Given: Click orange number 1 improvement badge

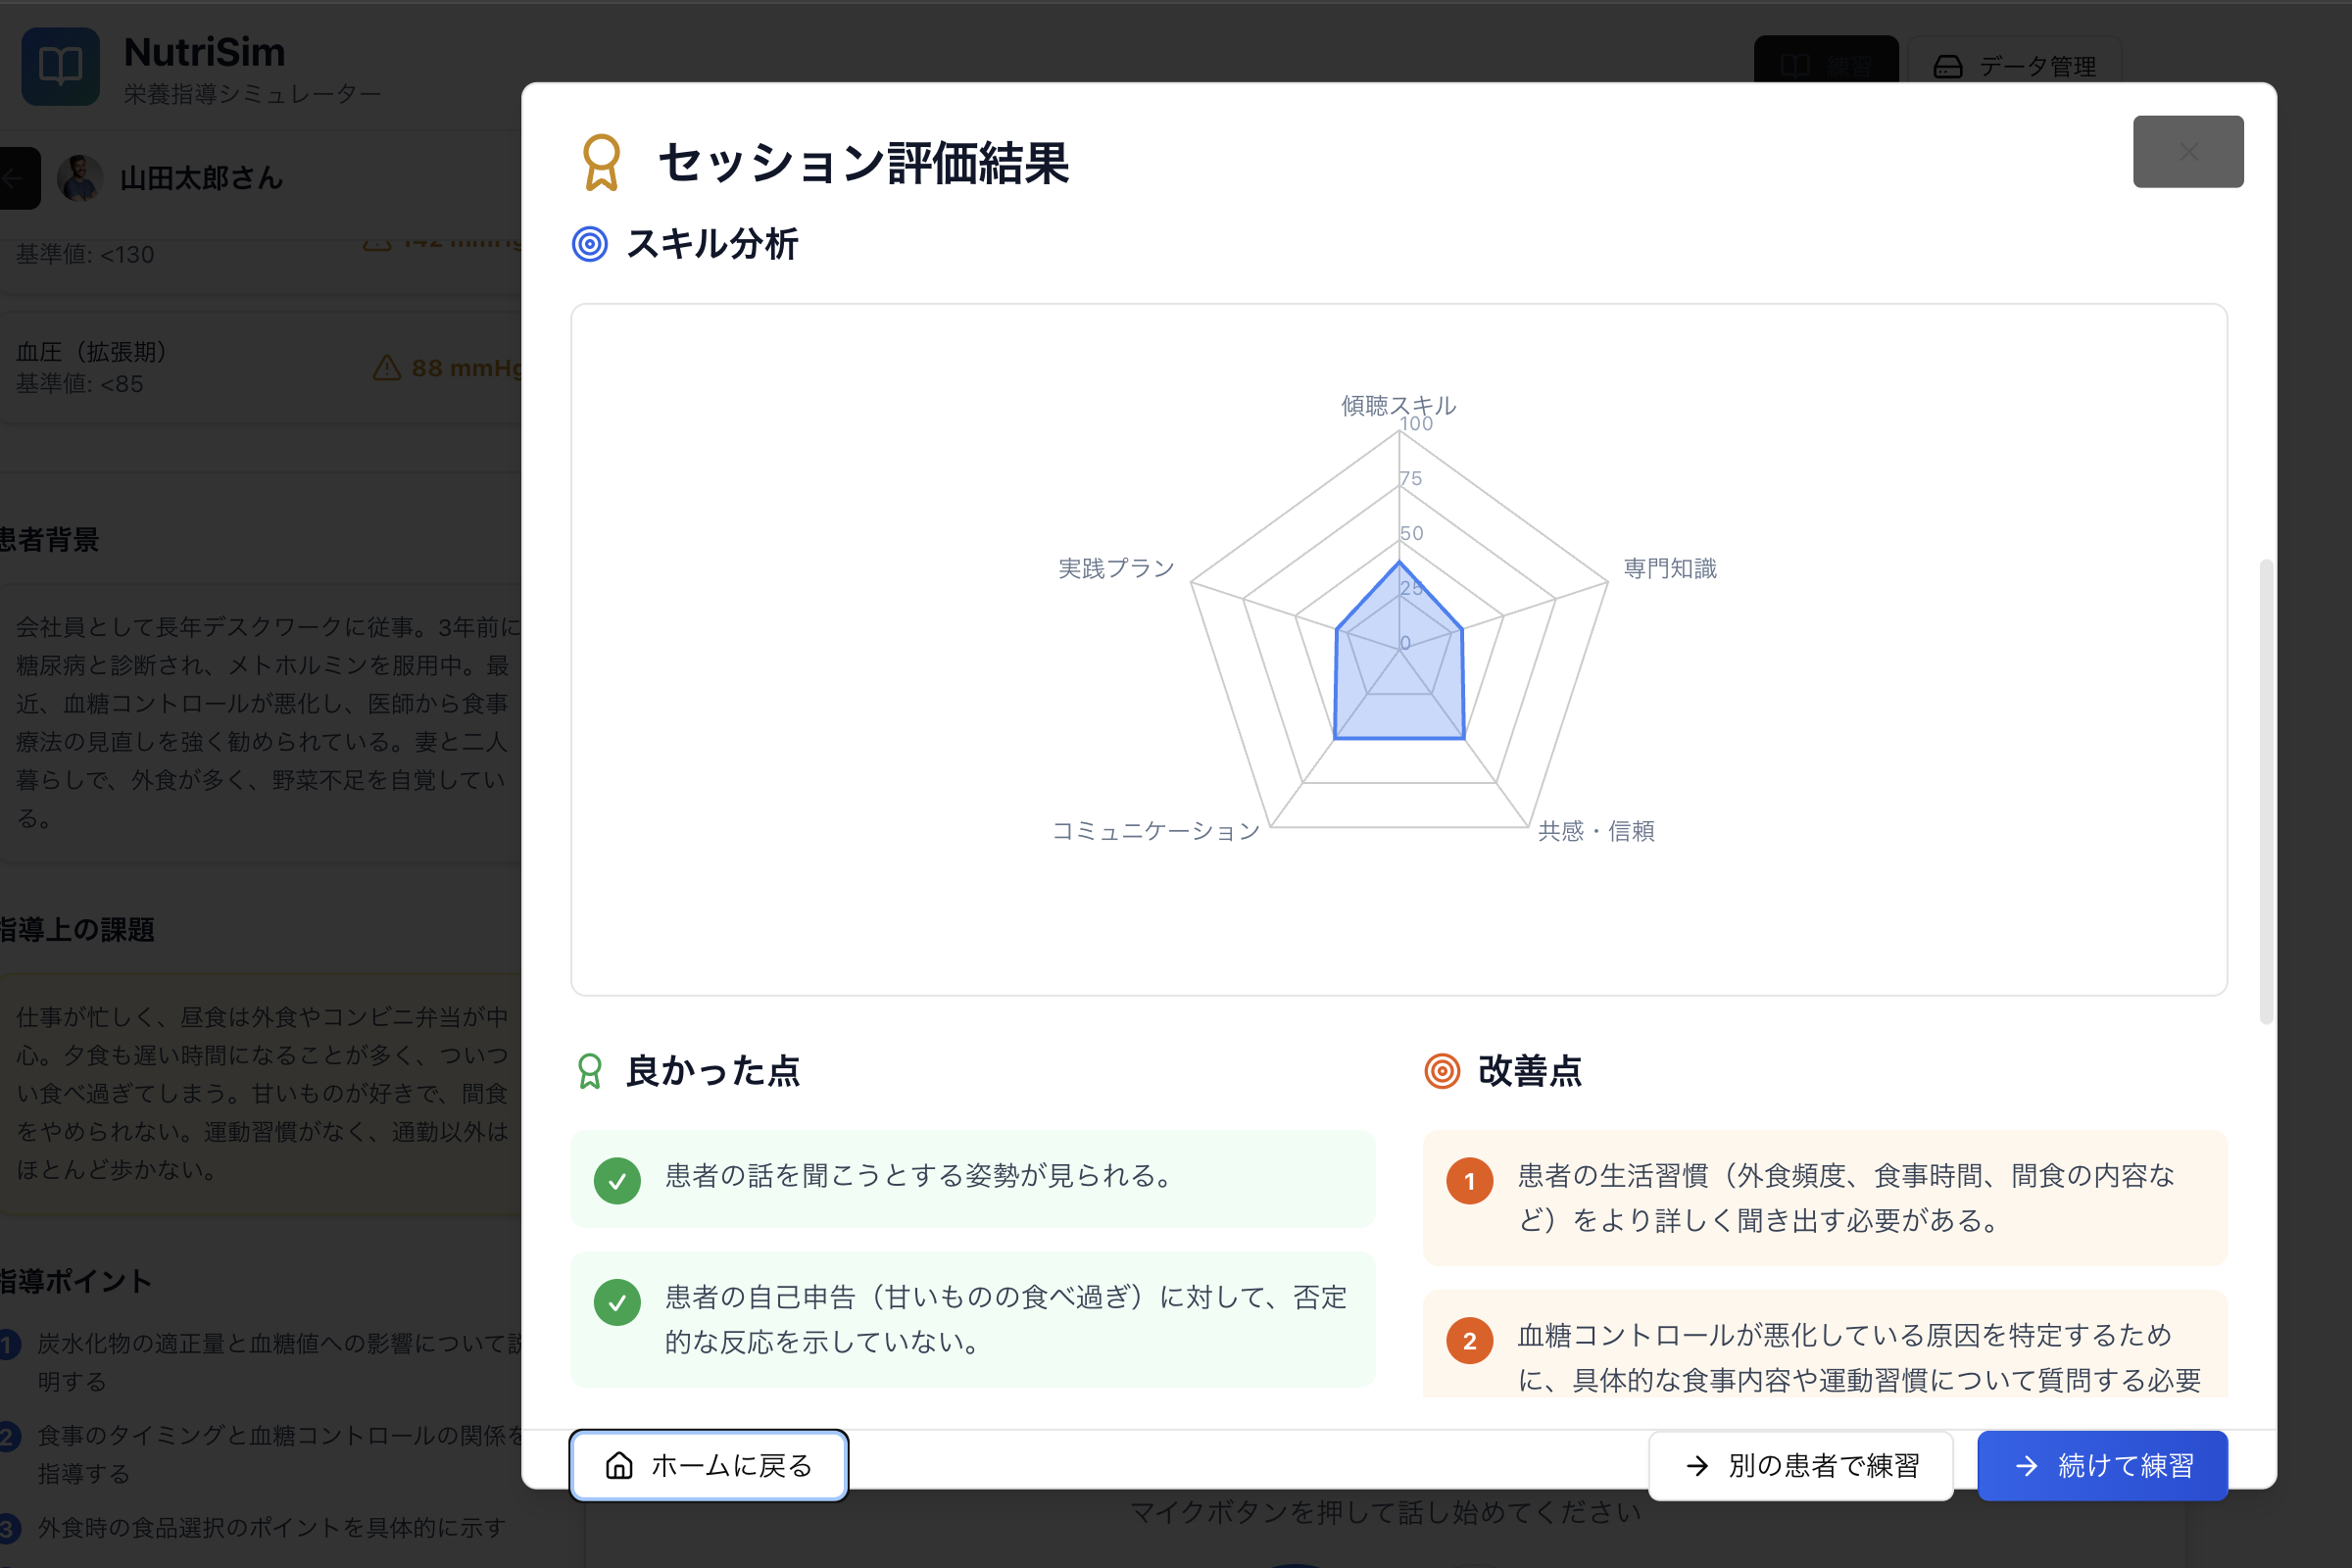Looking at the screenshot, I should [x=1469, y=1181].
